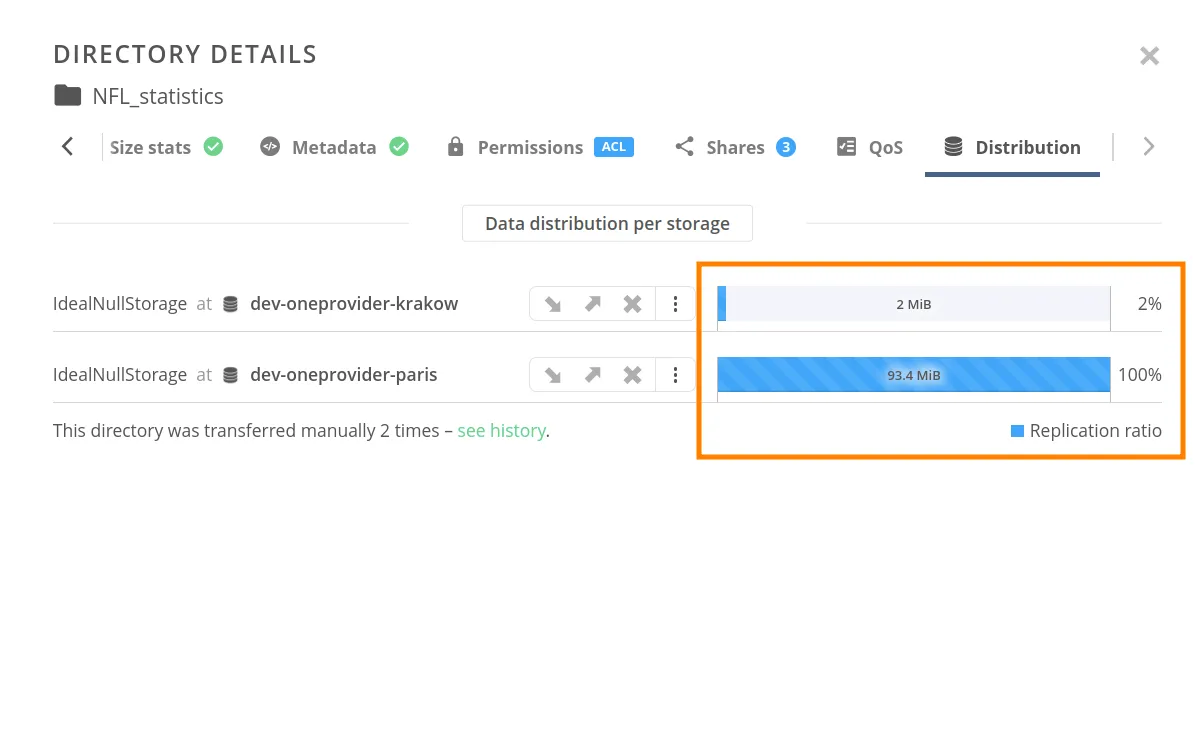
Task: Evict data from dev-oneprovider-krakow
Action: coord(632,303)
